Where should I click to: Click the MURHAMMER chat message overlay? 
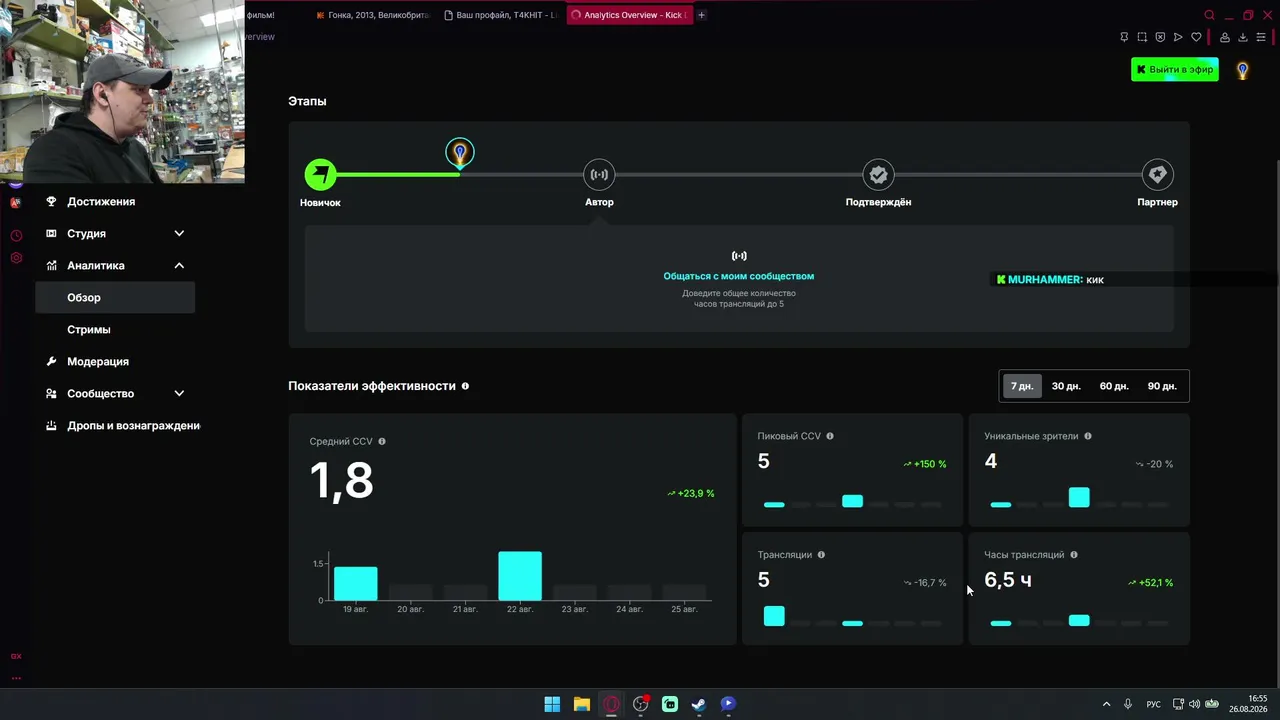[x=1051, y=280]
